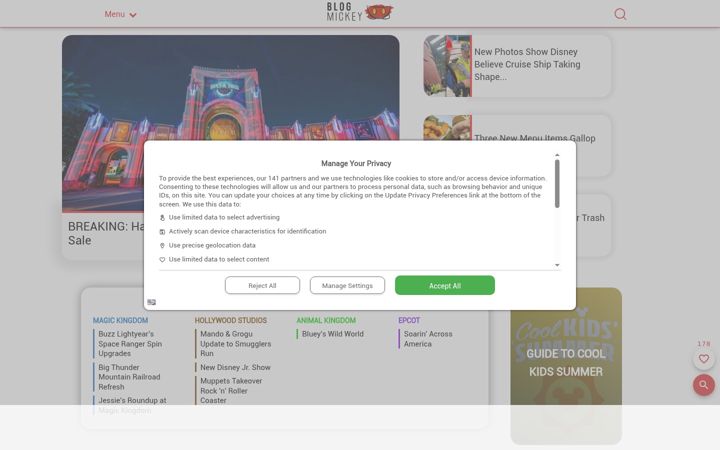Click the heart favorites icon
The width and height of the screenshot is (720, 450).
(703, 359)
